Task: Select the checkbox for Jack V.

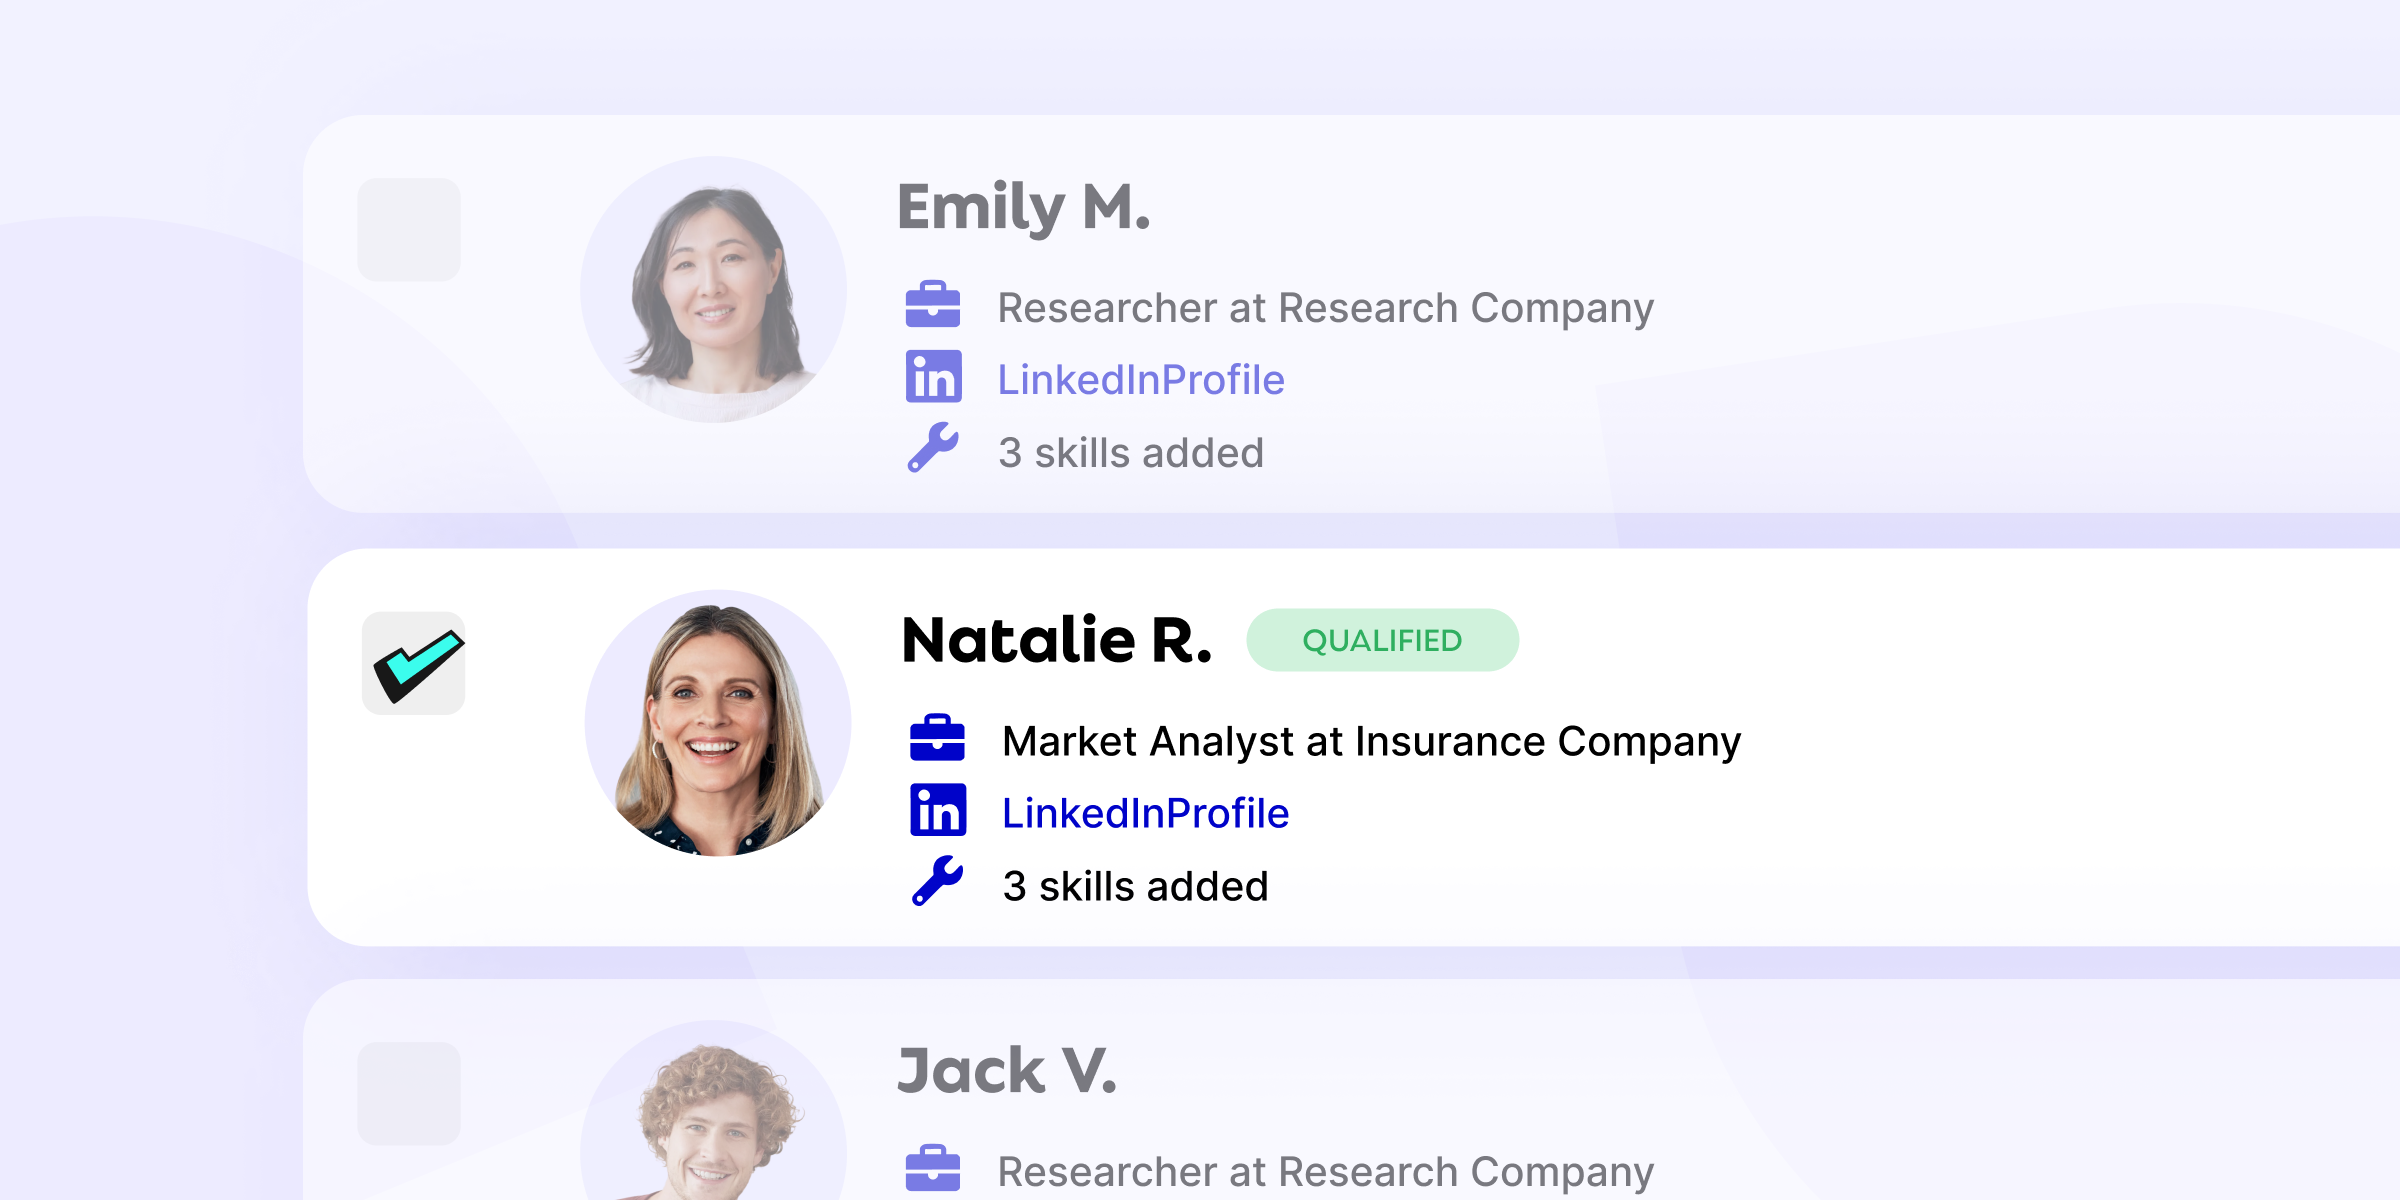Action: click(x=409, y=1093)
